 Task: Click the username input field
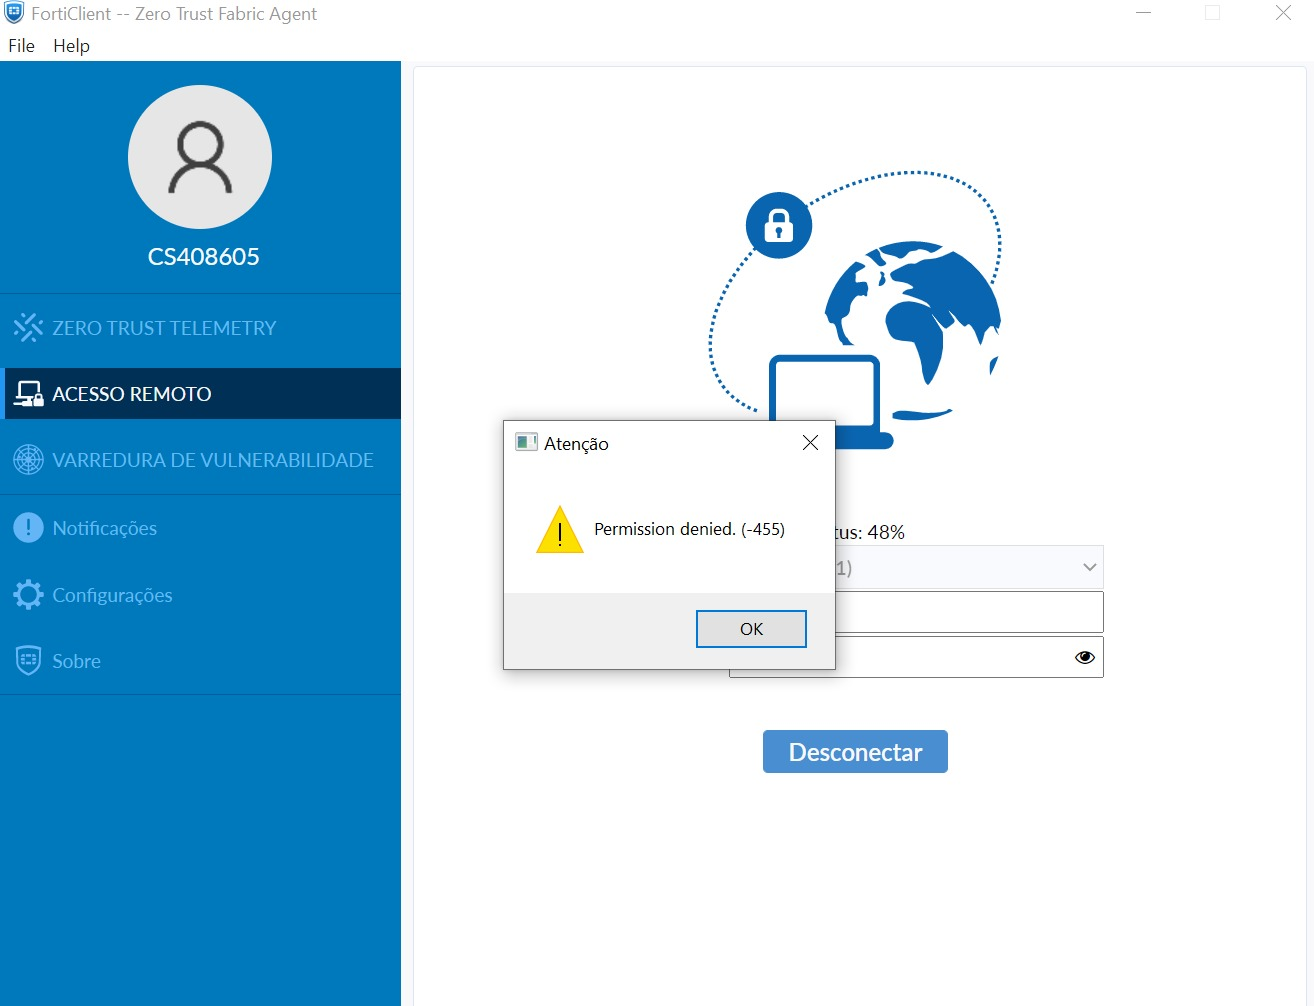tap(969, 612)
